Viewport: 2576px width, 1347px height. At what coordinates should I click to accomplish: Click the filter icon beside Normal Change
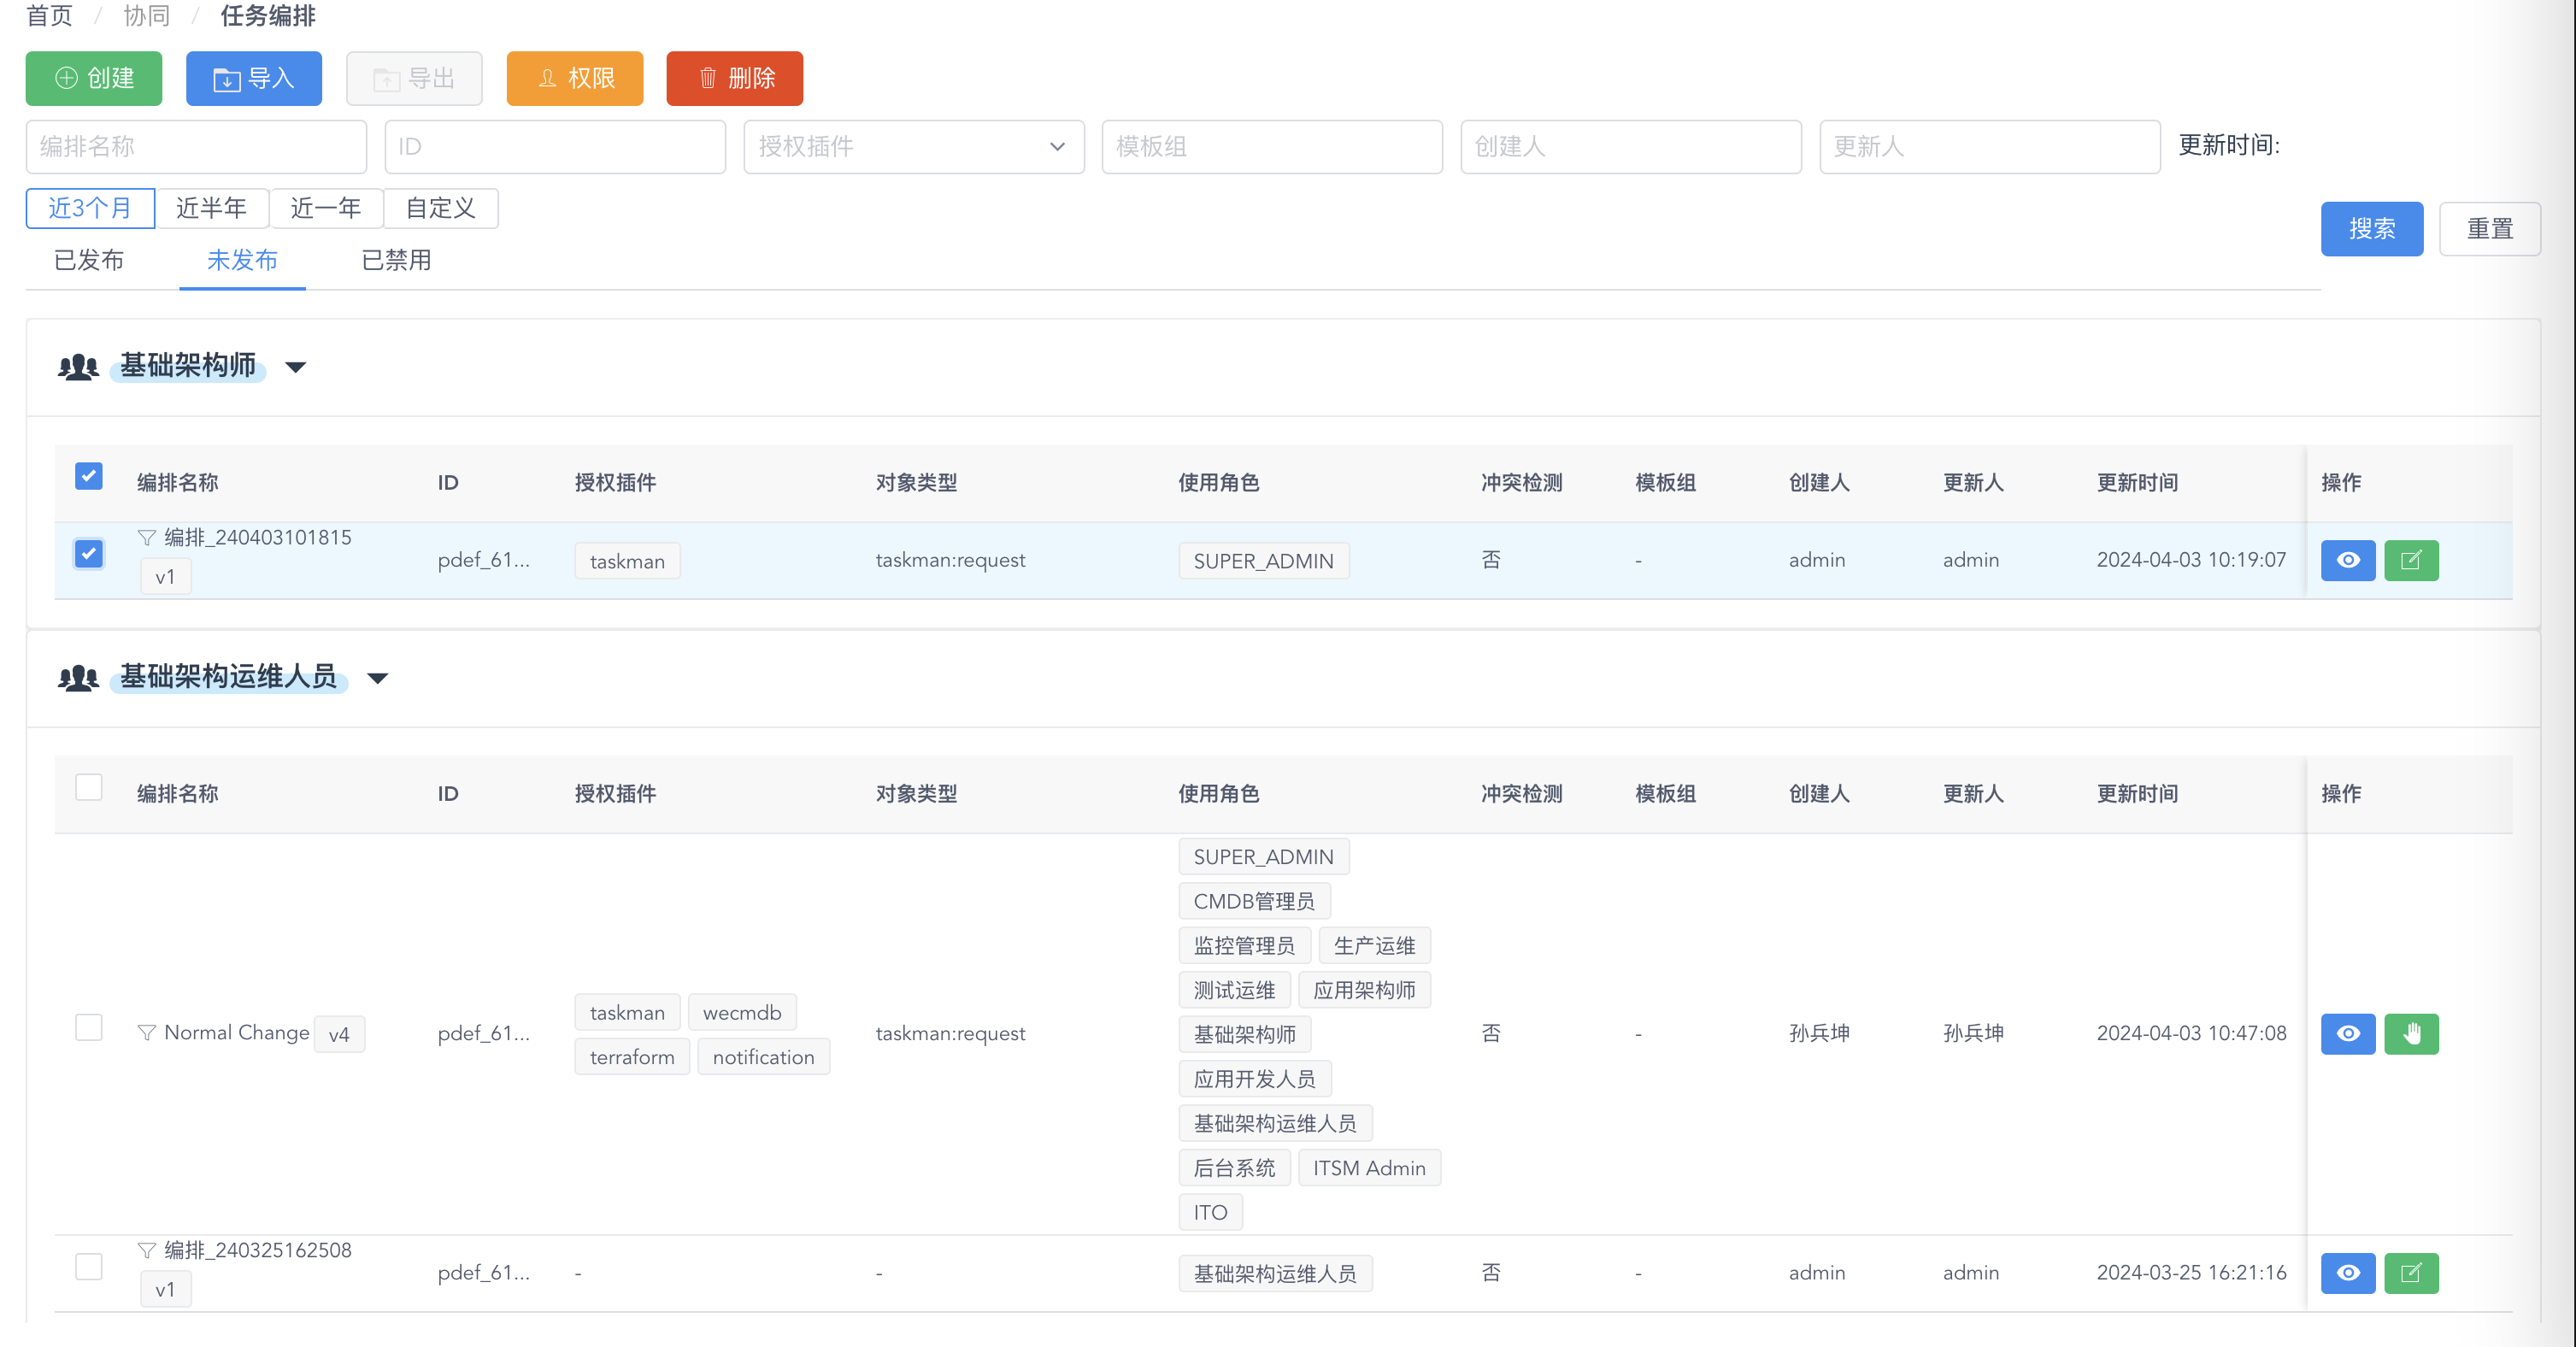147,1032
